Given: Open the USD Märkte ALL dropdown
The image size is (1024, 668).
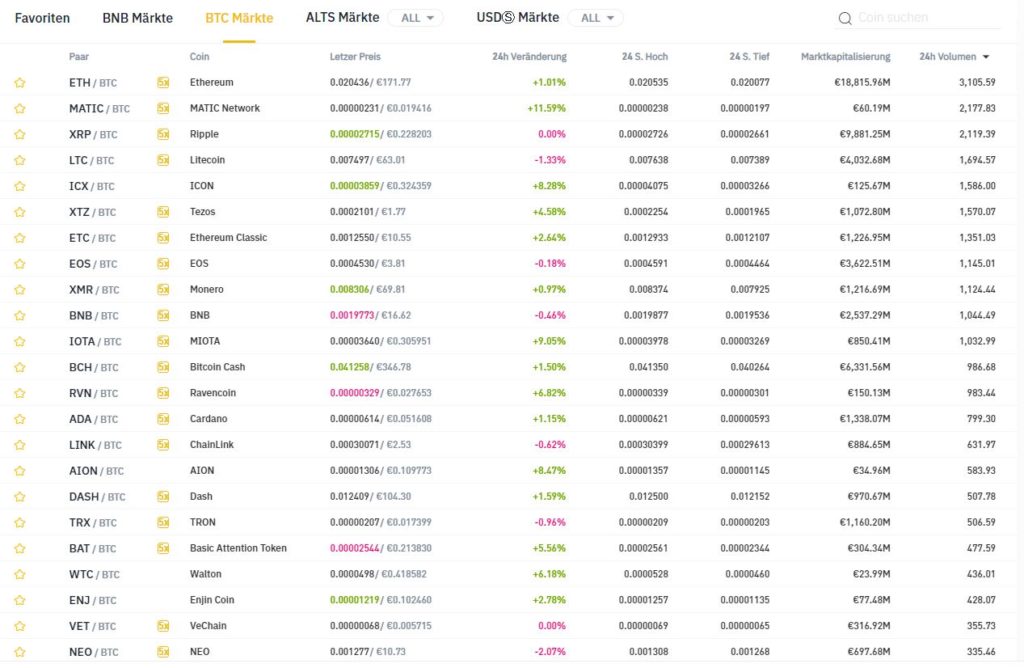Looking at the screenshot, I should pos(596,18).
